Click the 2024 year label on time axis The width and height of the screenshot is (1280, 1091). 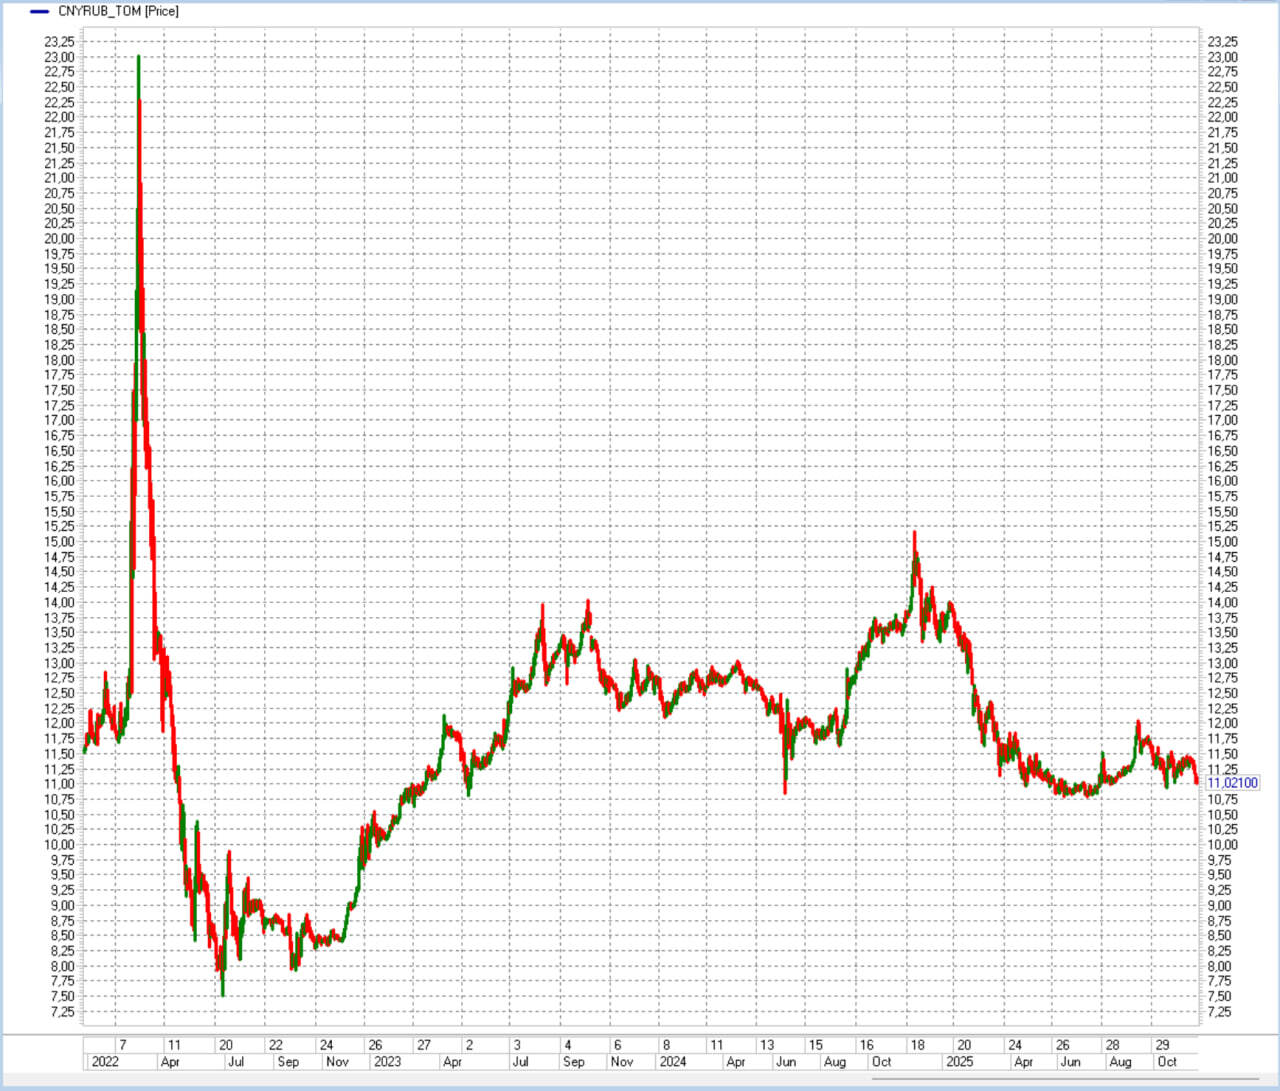click(673, 1062)
